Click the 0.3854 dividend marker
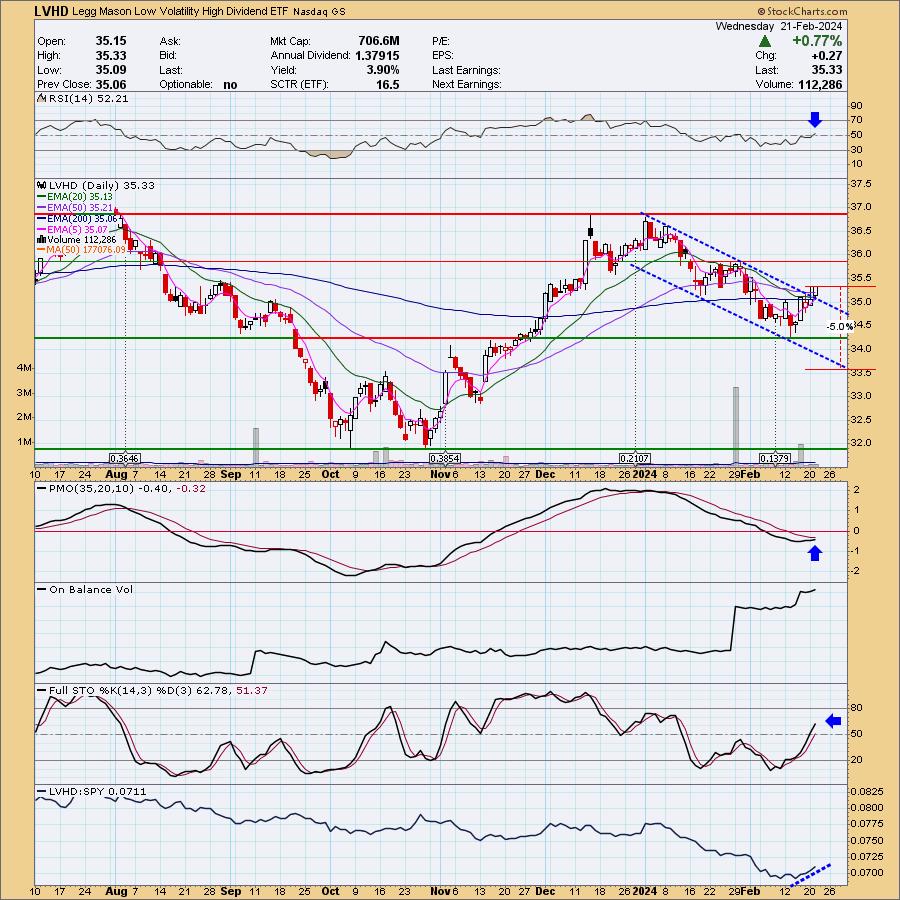The width and height of the screenshot is (900, 900). coord(445,458)
